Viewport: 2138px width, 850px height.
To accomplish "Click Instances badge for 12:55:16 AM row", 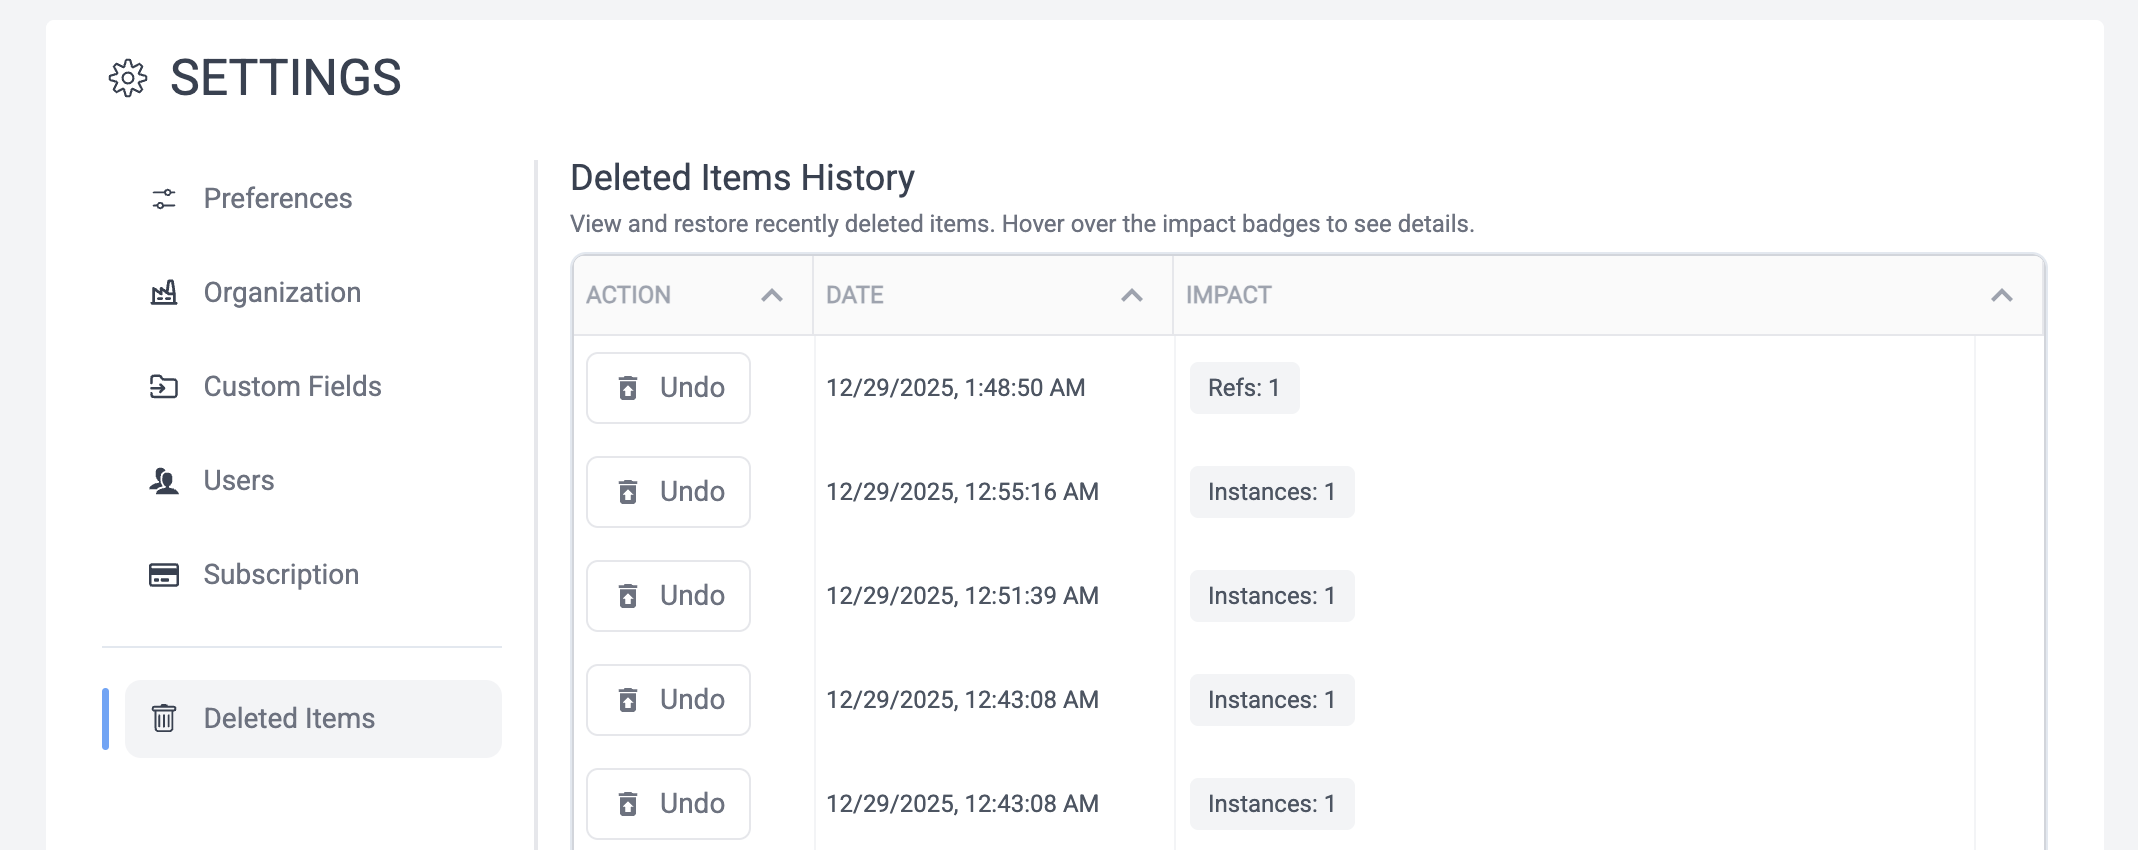I will 1271,492.
